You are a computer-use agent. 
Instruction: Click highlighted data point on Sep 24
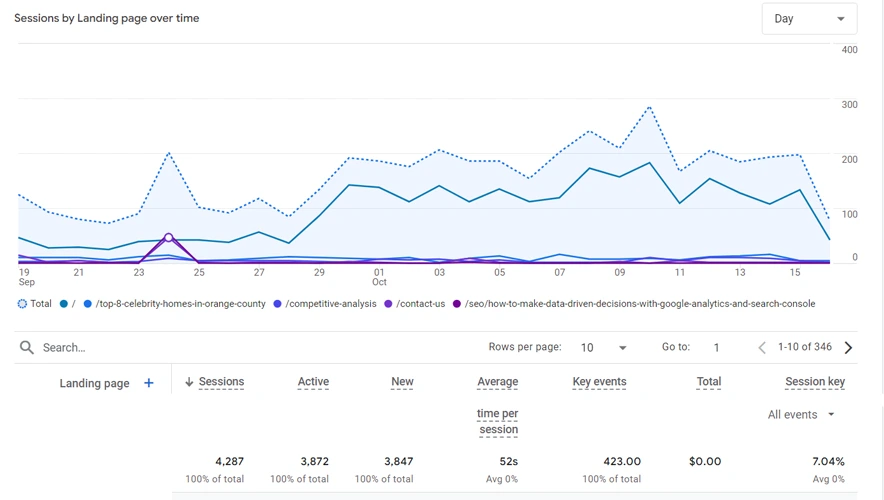click(169, 237)
